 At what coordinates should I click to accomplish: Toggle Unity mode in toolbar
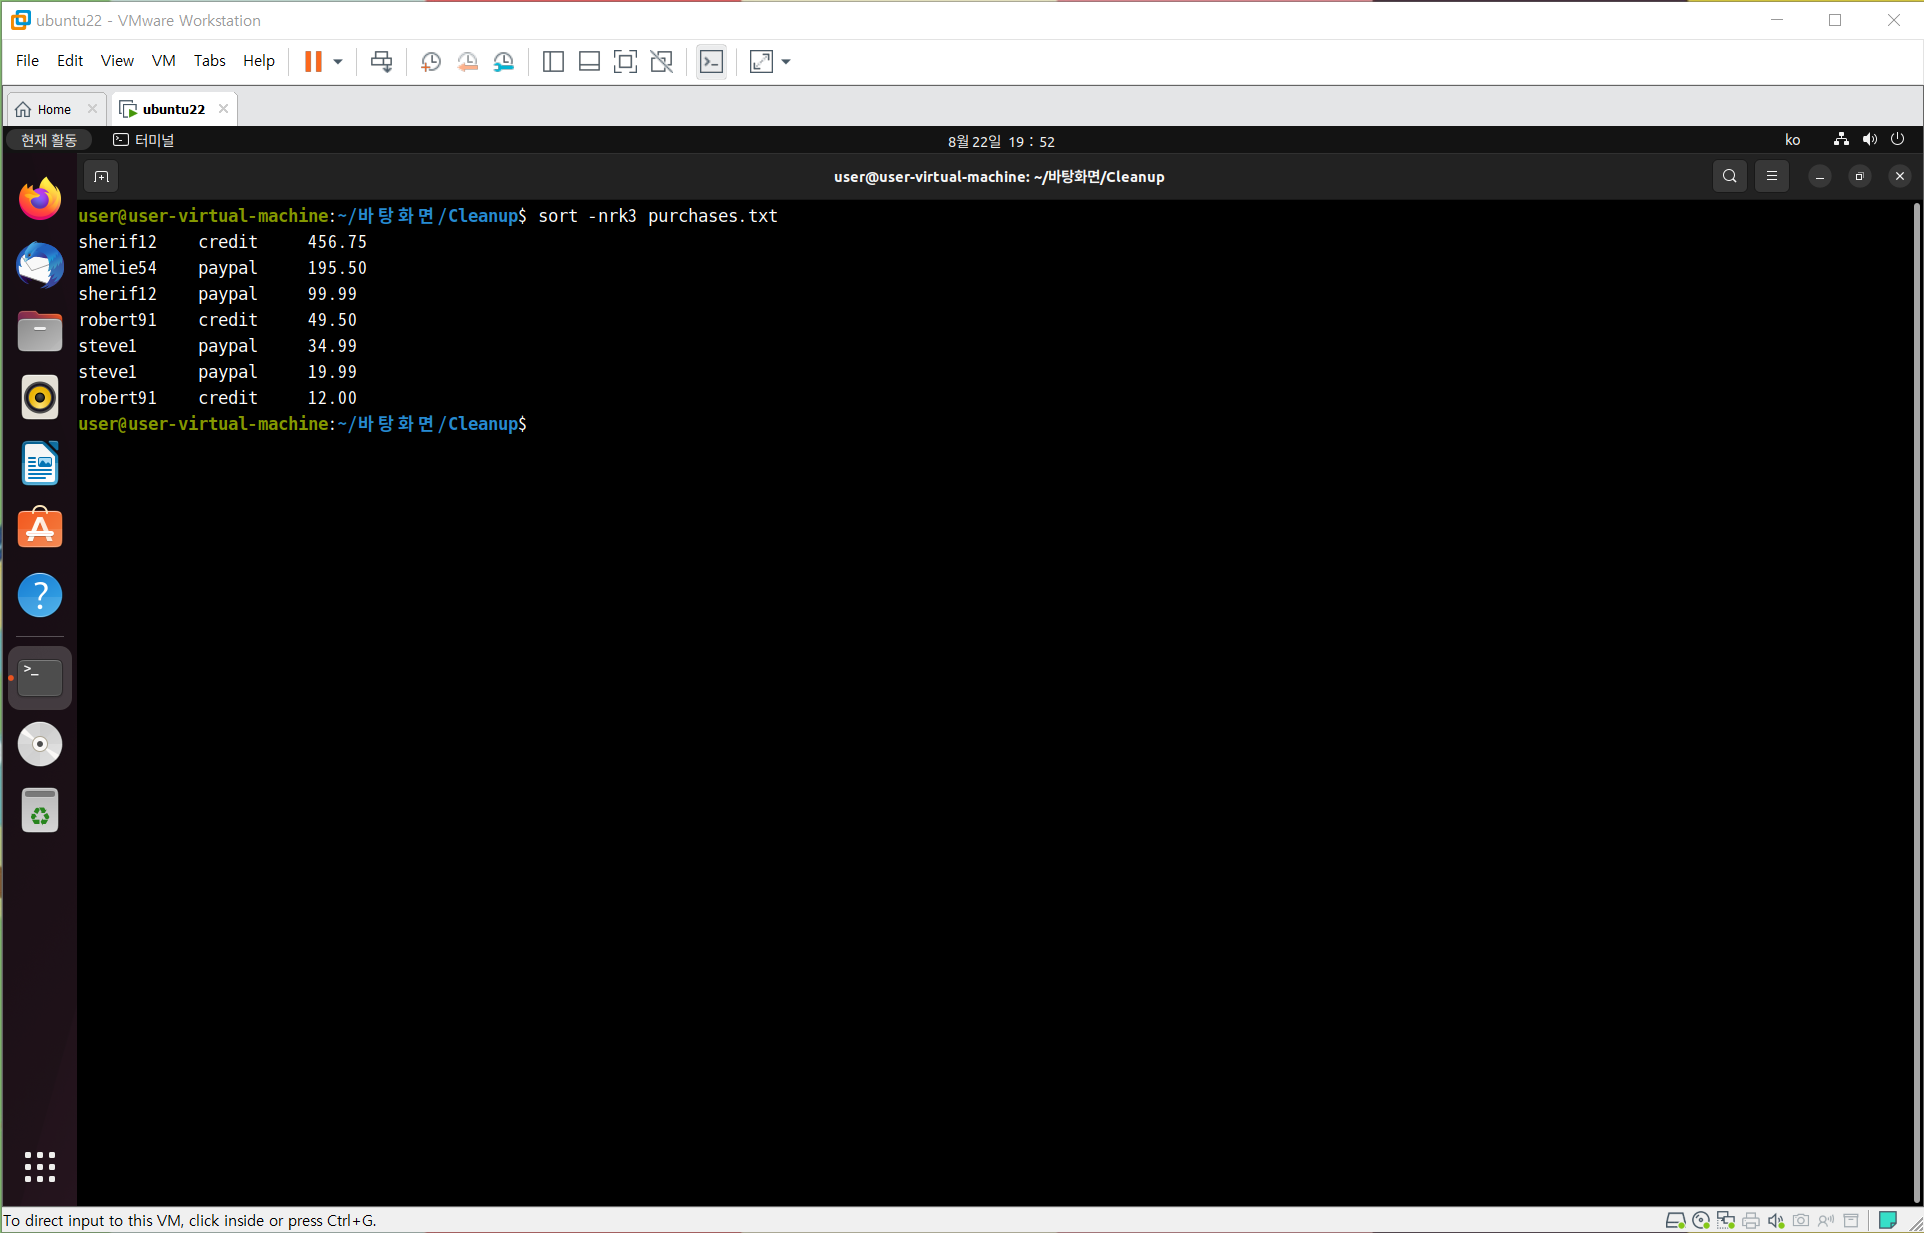tap(661, 62)
